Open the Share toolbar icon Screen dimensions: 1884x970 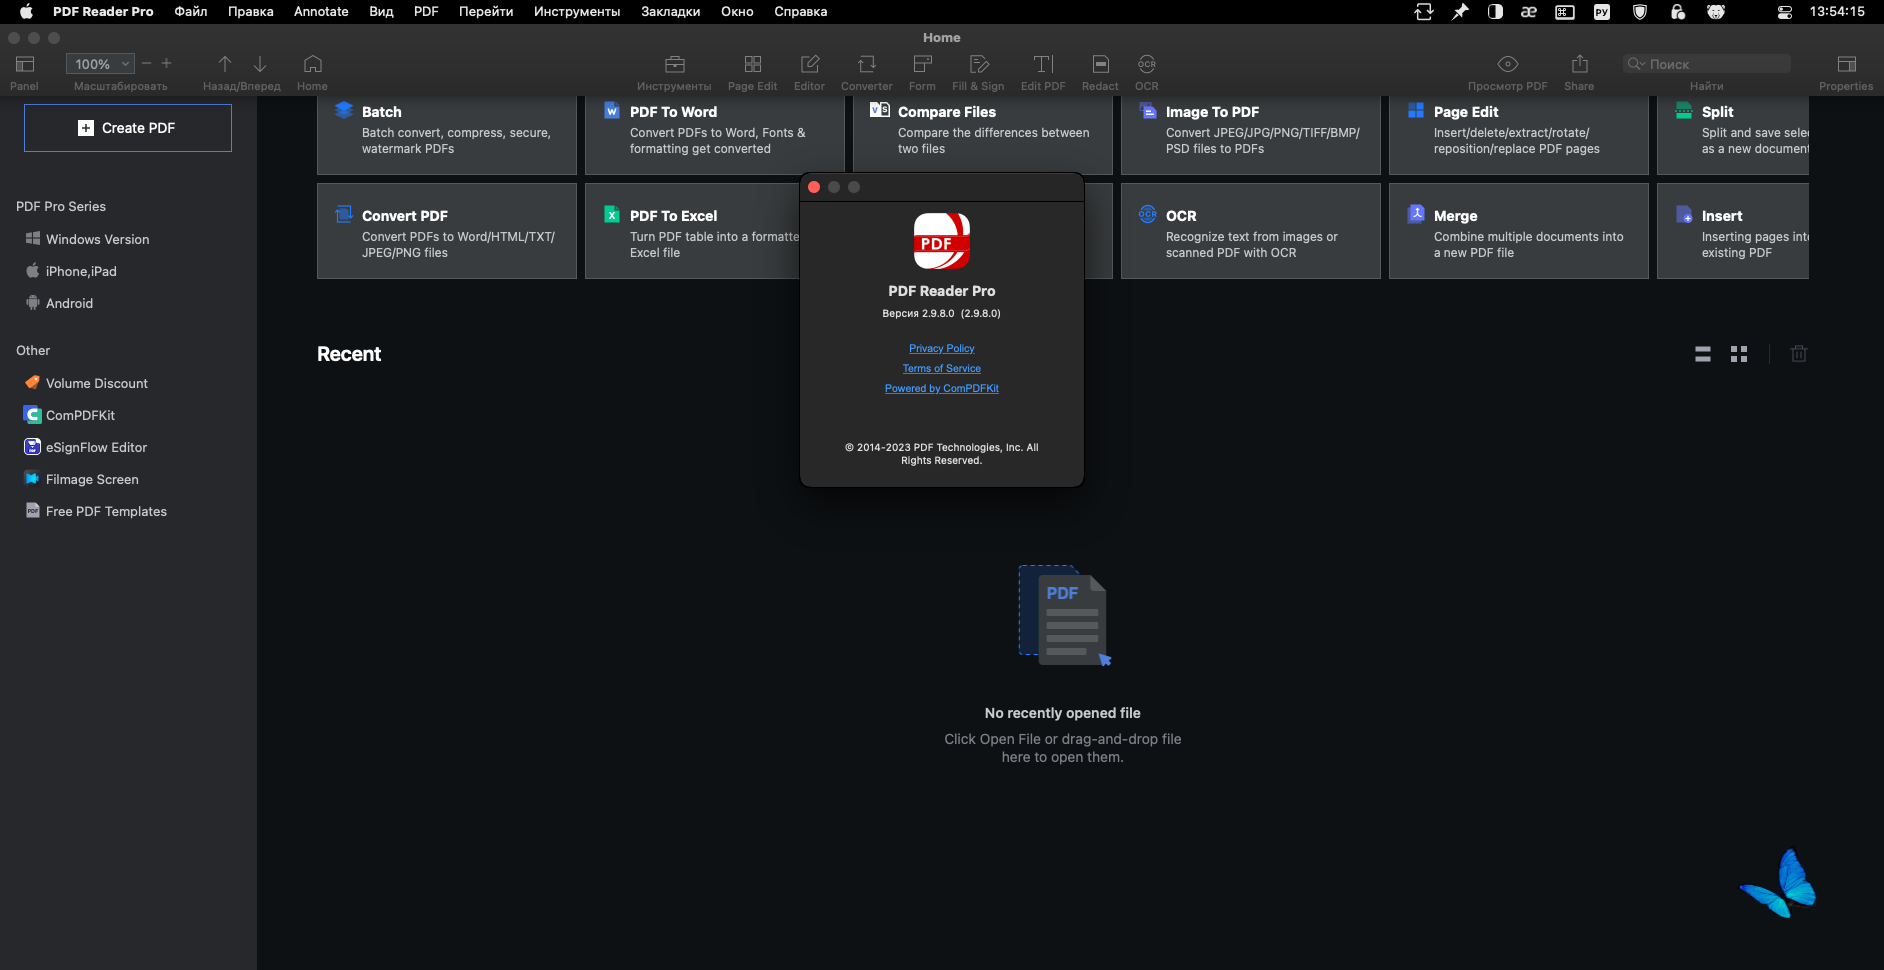(x=1580, y=64)
